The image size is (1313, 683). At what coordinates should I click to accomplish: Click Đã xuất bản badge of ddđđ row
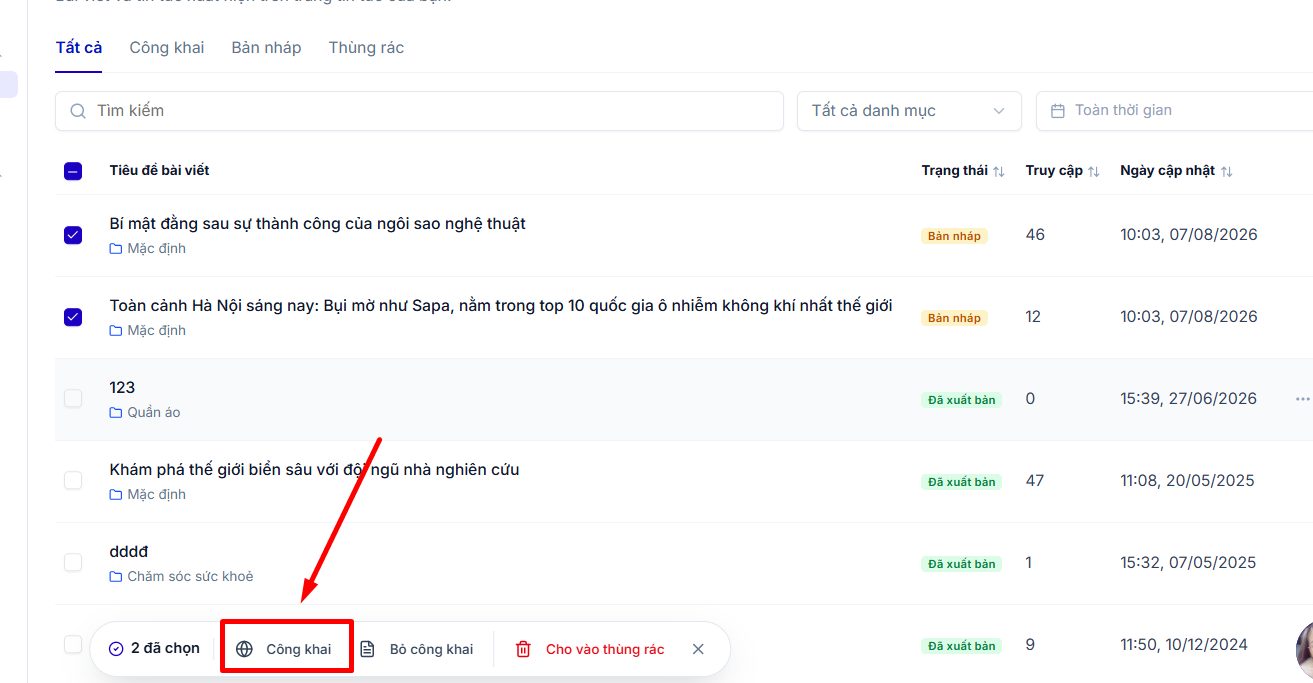pos(961,564)
